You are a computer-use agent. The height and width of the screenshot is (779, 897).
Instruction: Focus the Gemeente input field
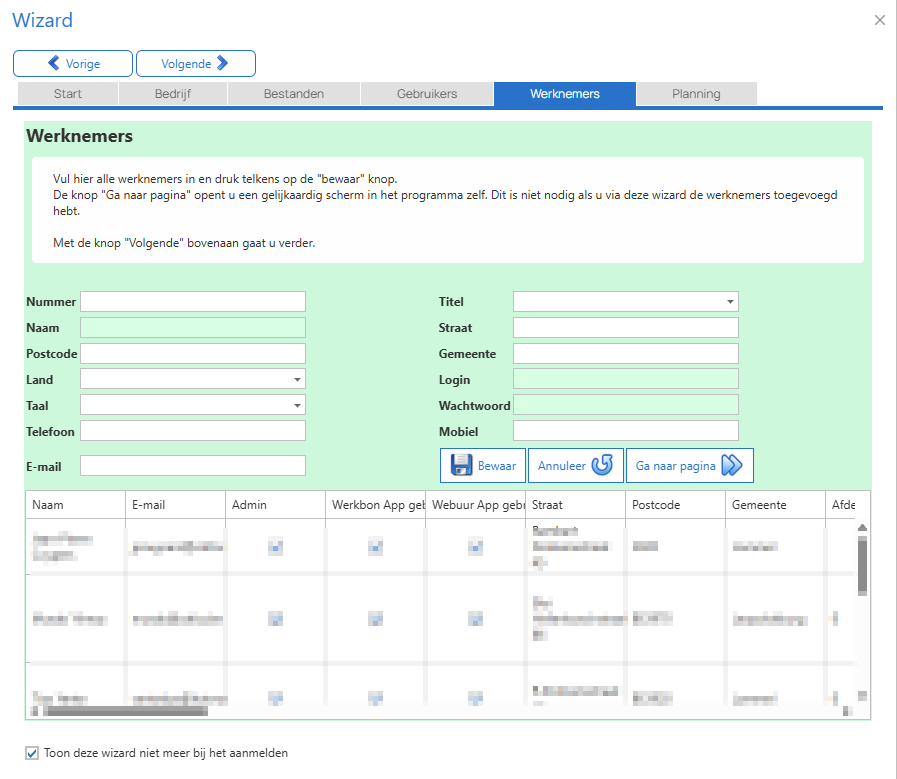click(626, 353)
